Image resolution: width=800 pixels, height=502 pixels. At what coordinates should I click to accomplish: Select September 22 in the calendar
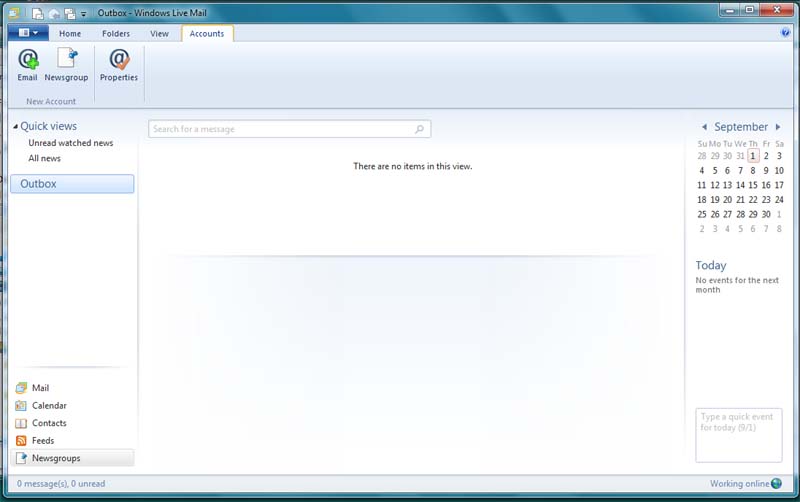coord(753,199)
